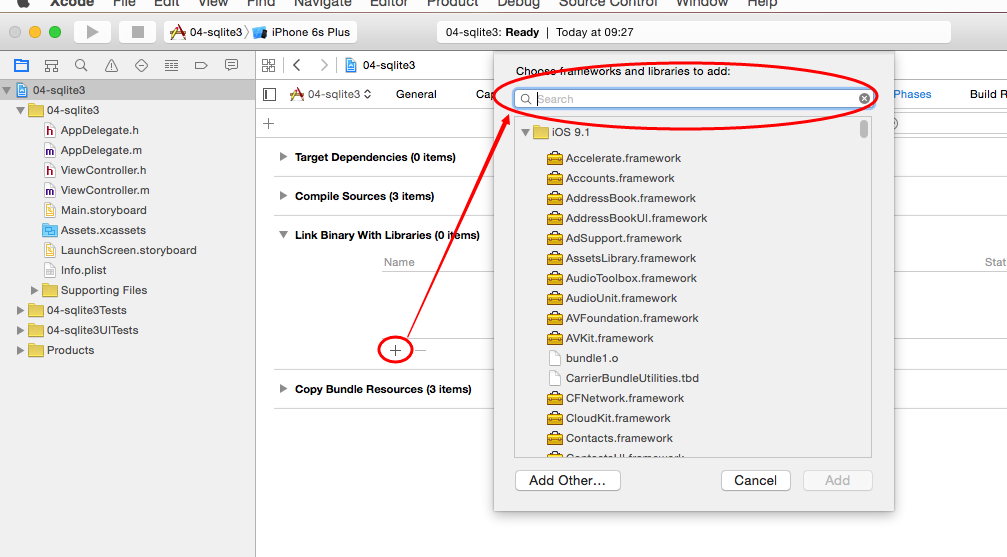Open the related items grid icon

pyautogui.click(x=268, y=65)
